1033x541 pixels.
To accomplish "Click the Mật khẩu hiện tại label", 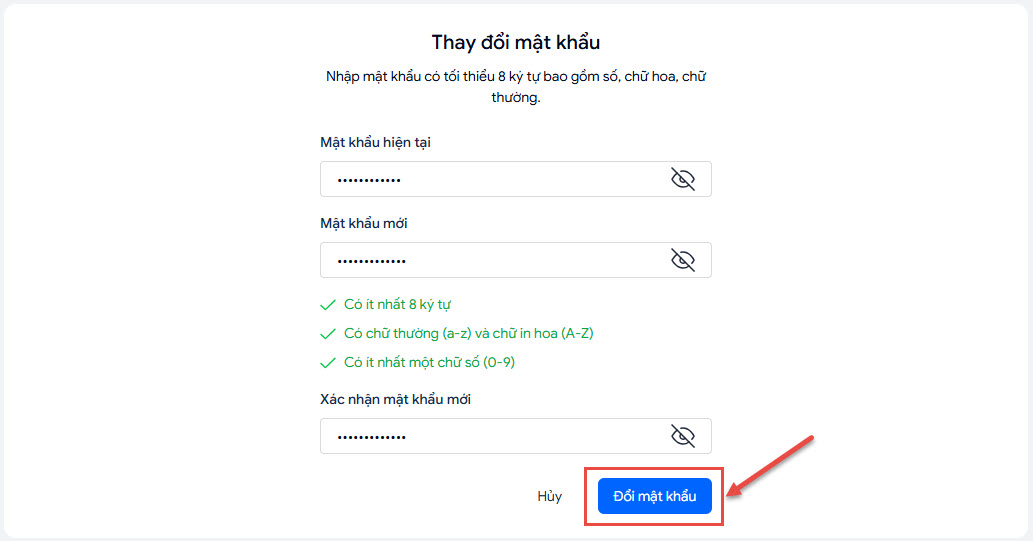I will pyautogui.click(x=375, y=143).
